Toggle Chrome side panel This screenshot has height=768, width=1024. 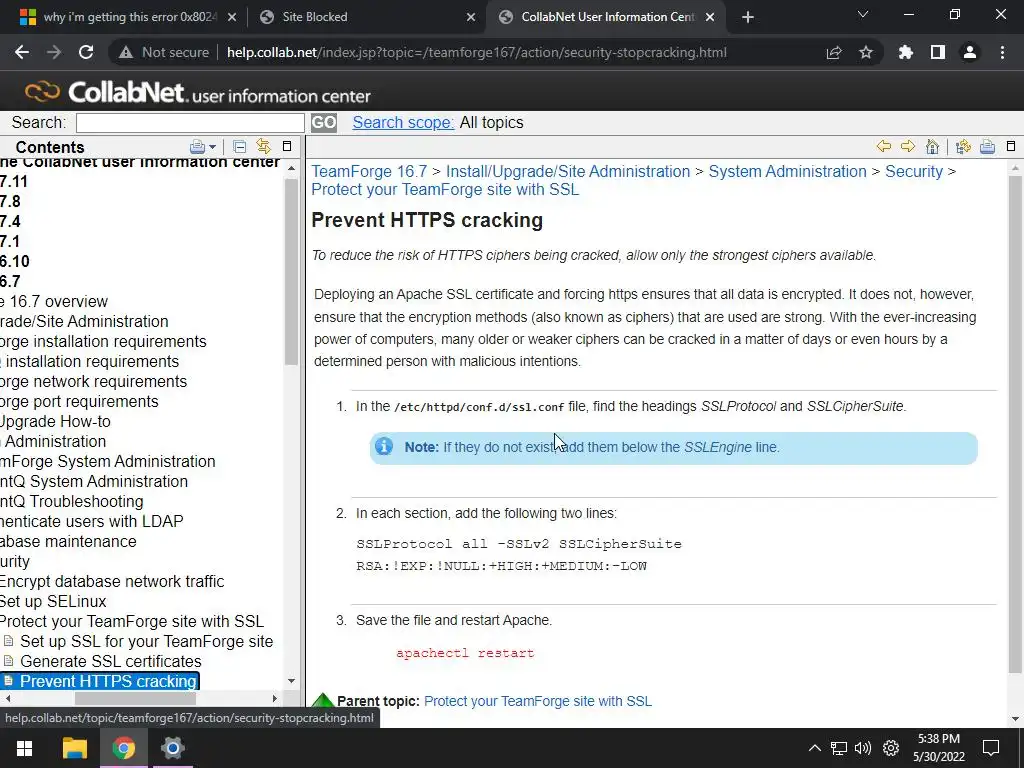[x=938, y=52]
